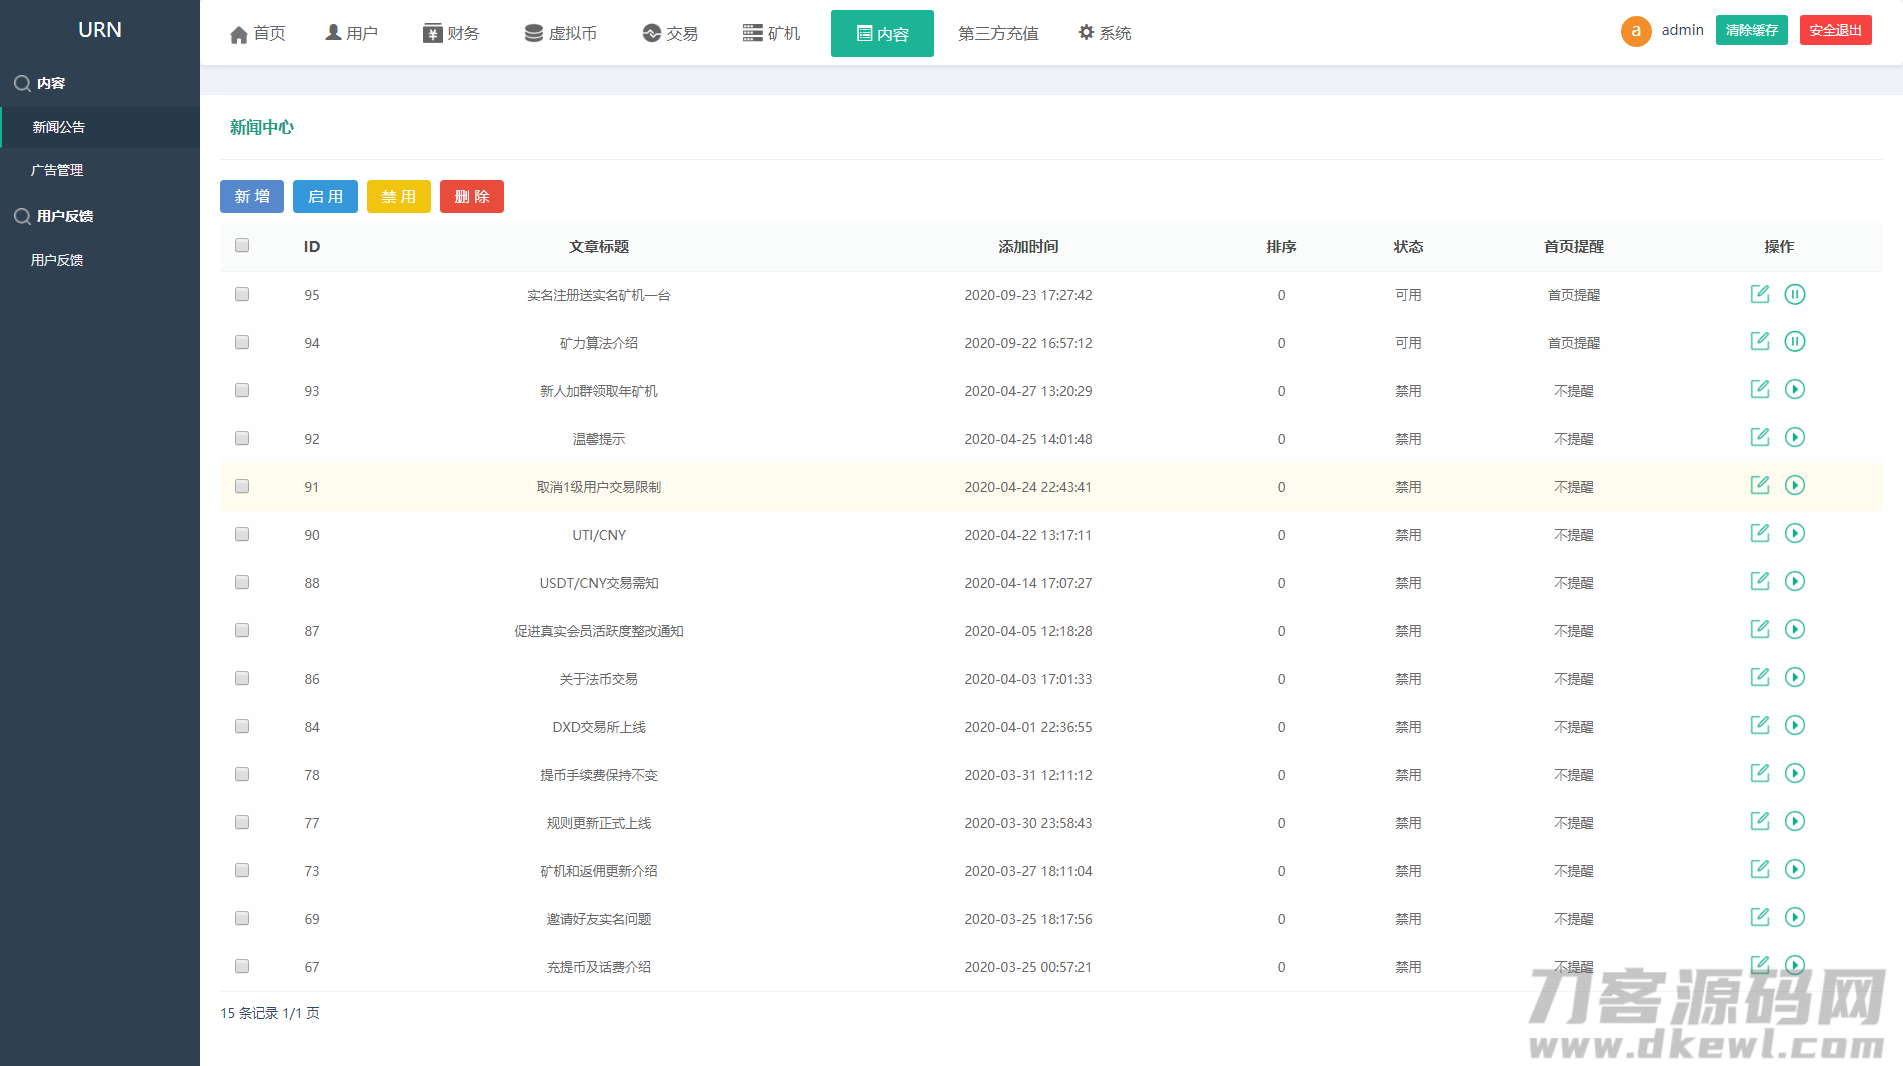Enable article 93 with the play icon
Screen dimensions: 1903x1066
[1795, 390]
